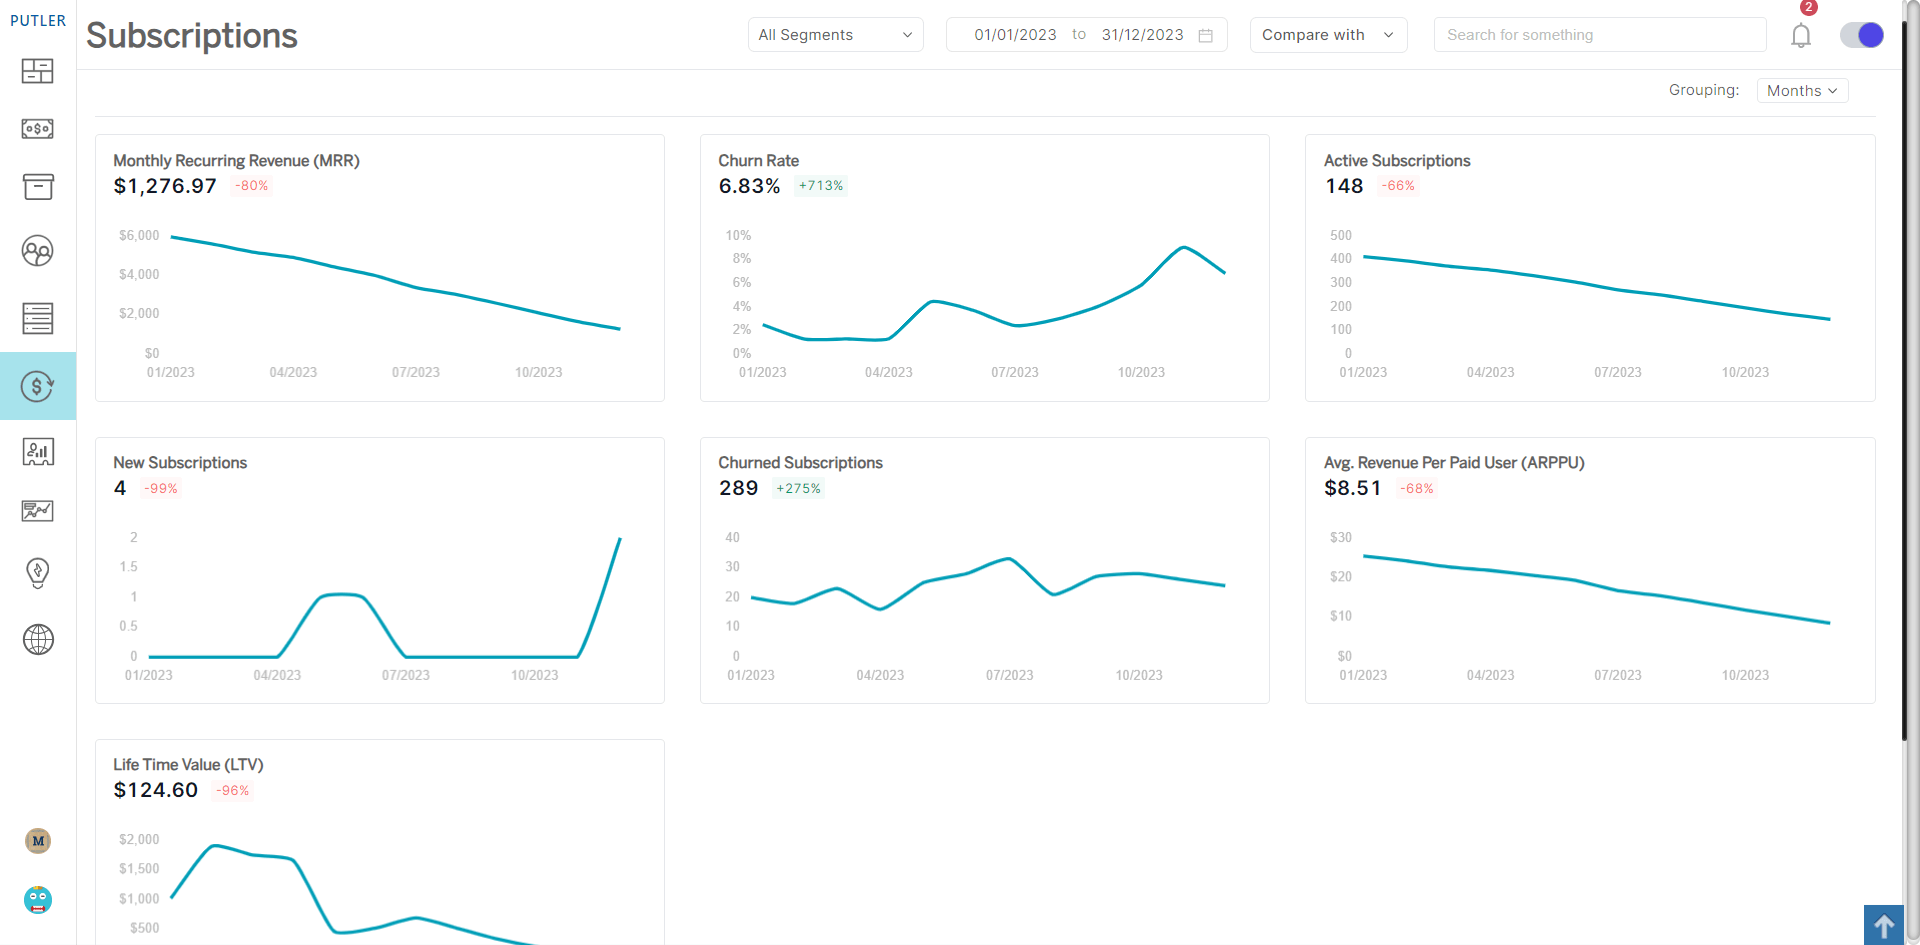
Task: Click the blue robot face avatar
Action: click(x=38, y=900)
